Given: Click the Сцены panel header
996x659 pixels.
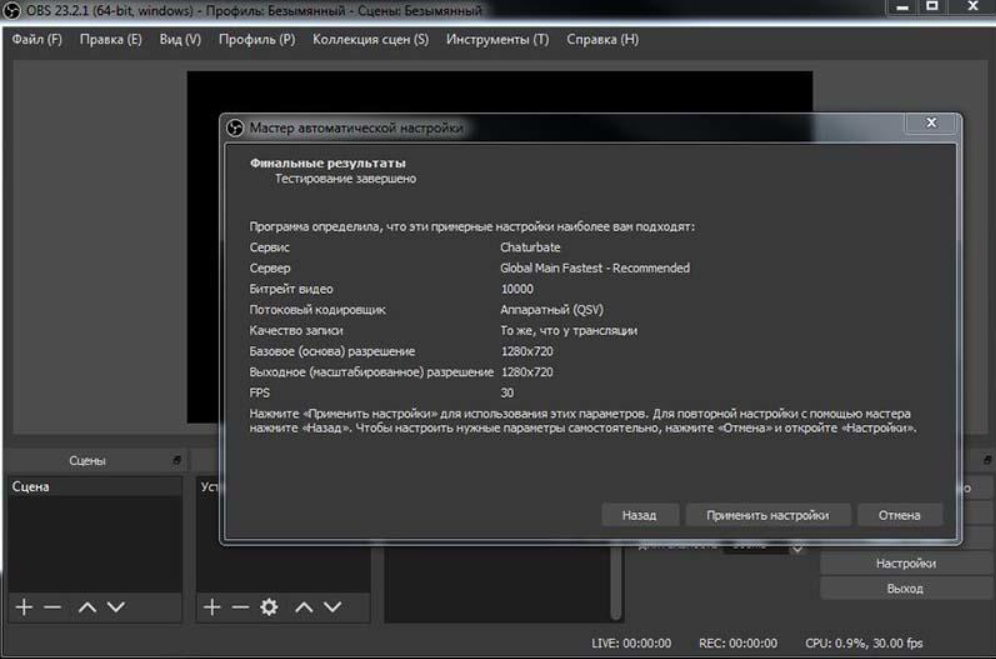Looking at the screenshot, I should [87, 461].
